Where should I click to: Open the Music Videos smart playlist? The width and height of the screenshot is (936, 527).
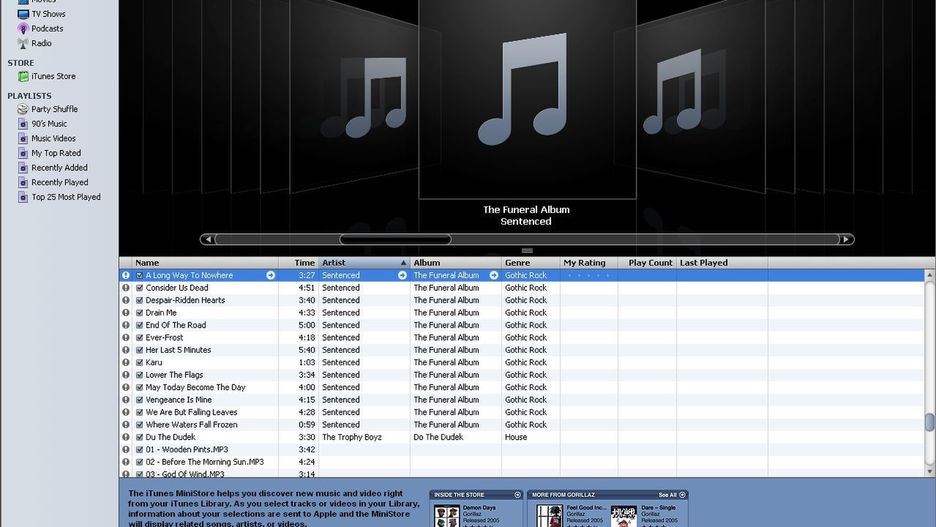(x=47, y=138)
